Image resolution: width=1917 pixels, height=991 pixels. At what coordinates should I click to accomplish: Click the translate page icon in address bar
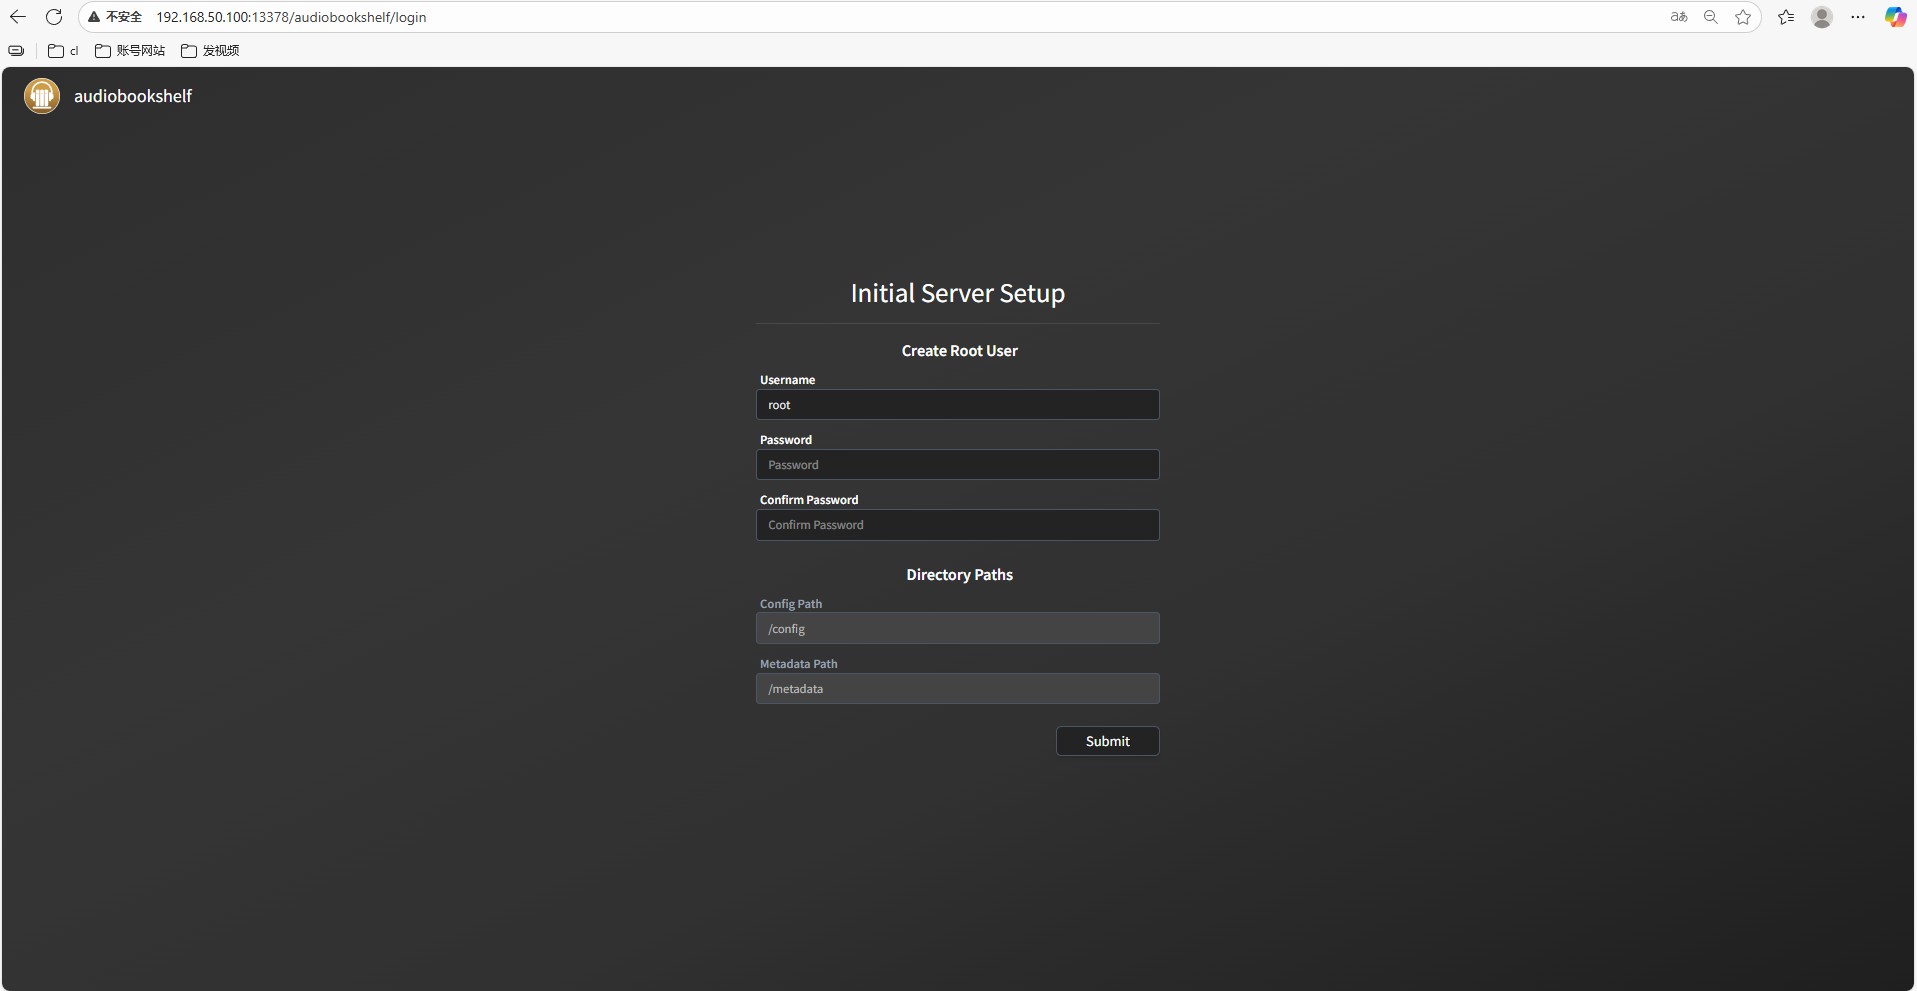(x=1678, y=17)
